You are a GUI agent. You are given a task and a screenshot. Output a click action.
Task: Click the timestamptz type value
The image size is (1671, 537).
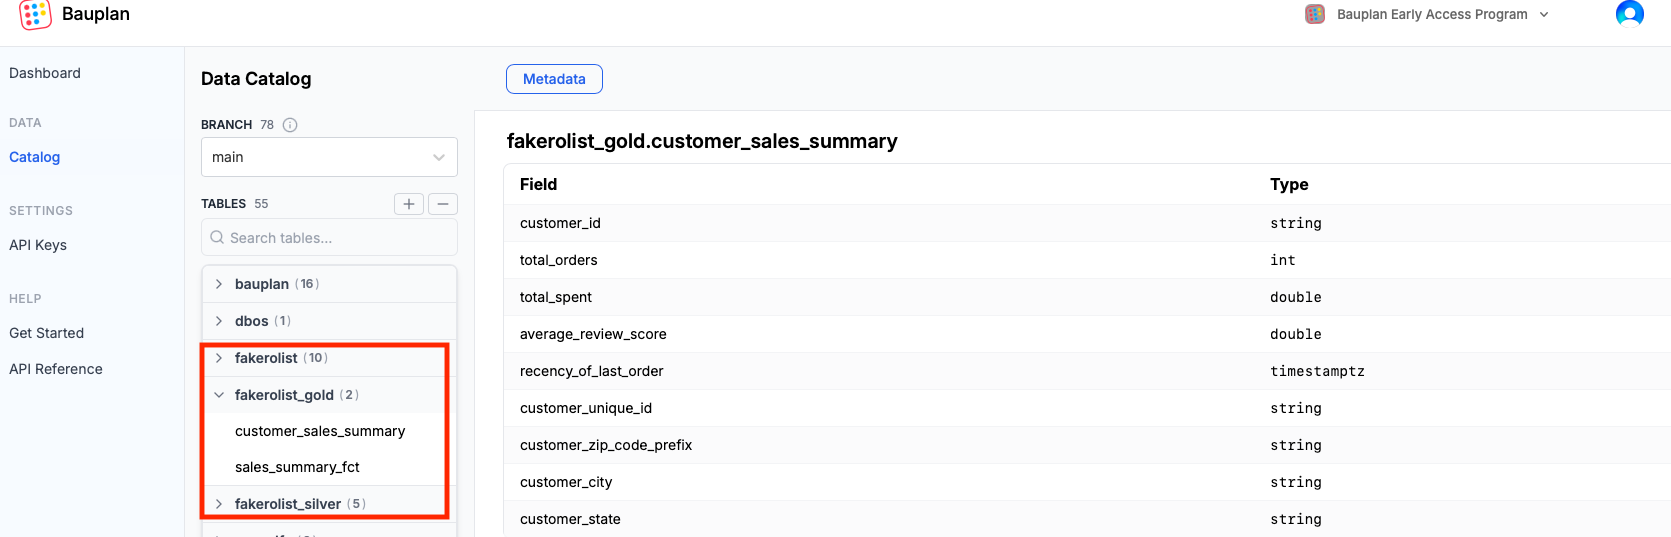click(x=1317, y=371)
